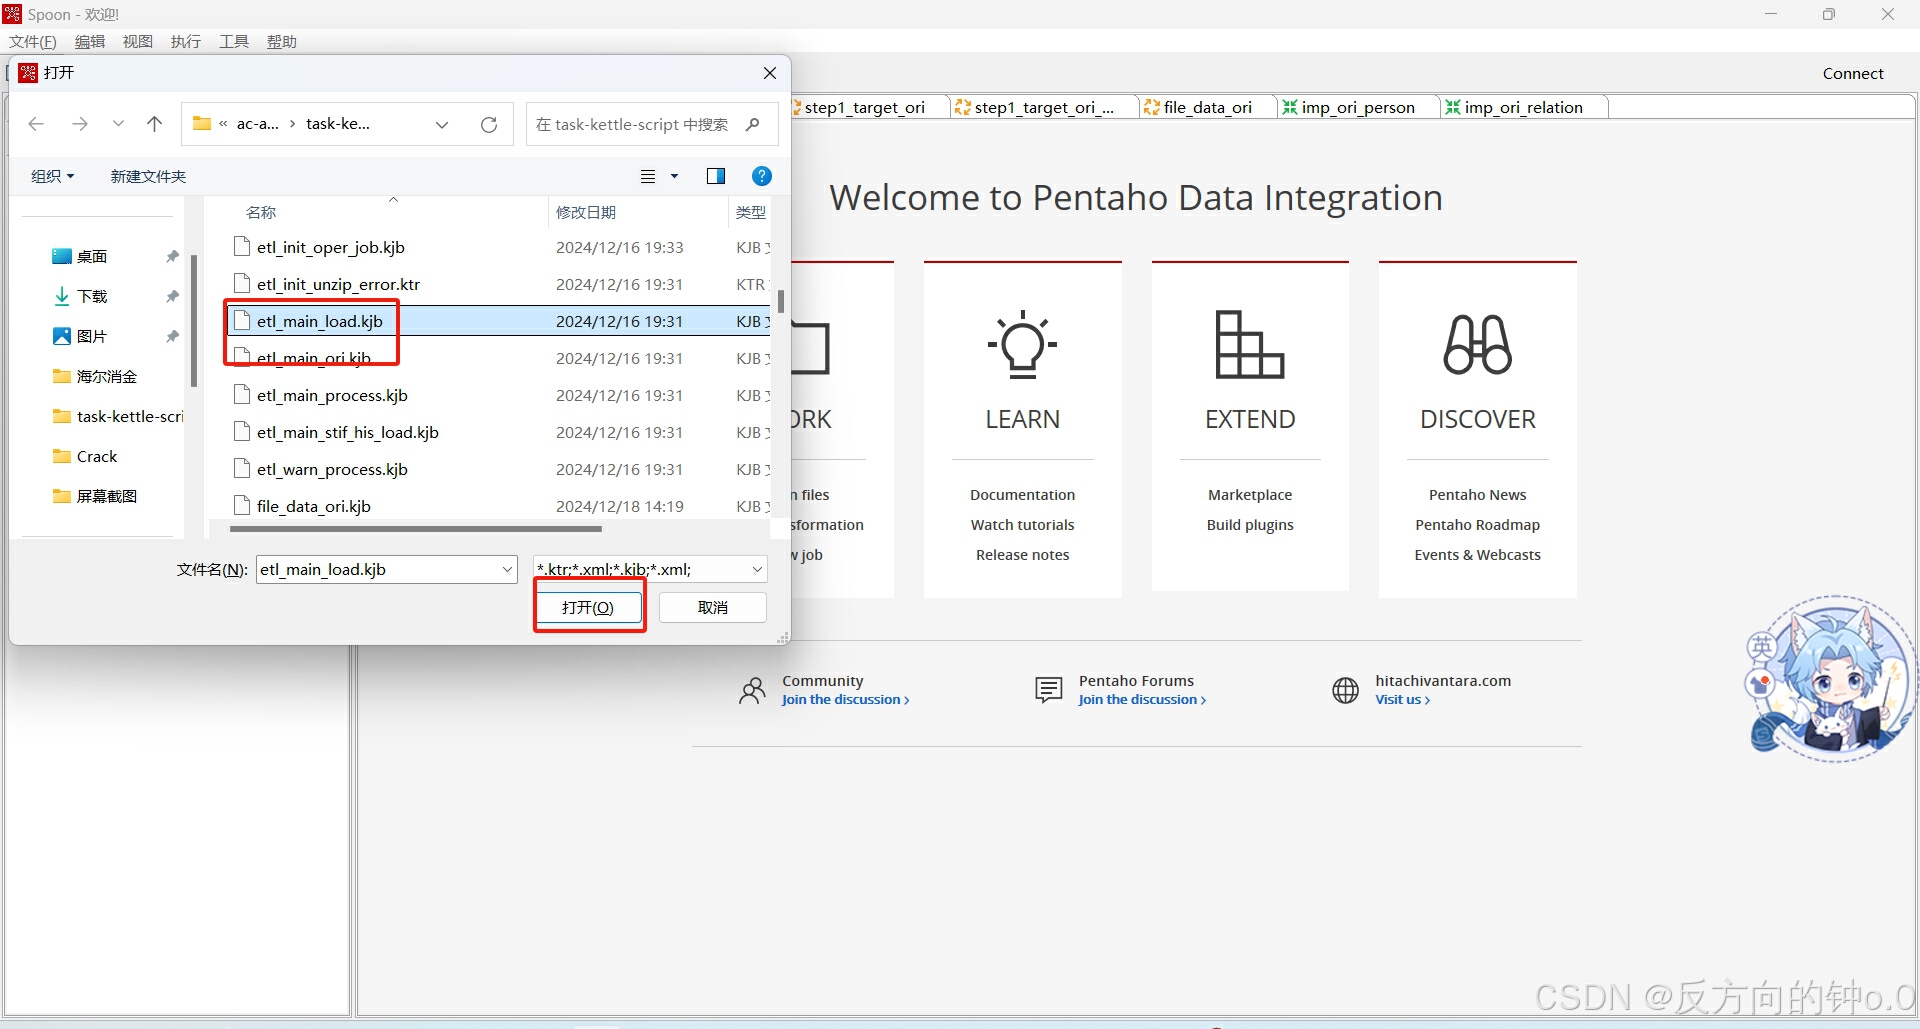Viewport: 1920px width, 1029px height.
Task: Open the 视图 menu
Action: pyautogui.click(x=138, y=41)
